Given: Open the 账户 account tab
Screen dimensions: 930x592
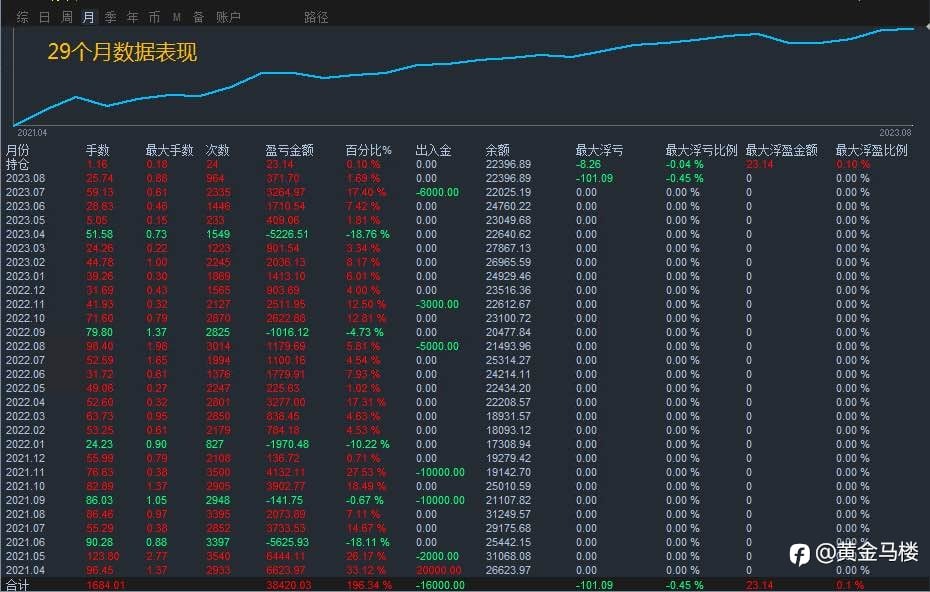Looking at the screenshot, I should (x=228, y=17).
